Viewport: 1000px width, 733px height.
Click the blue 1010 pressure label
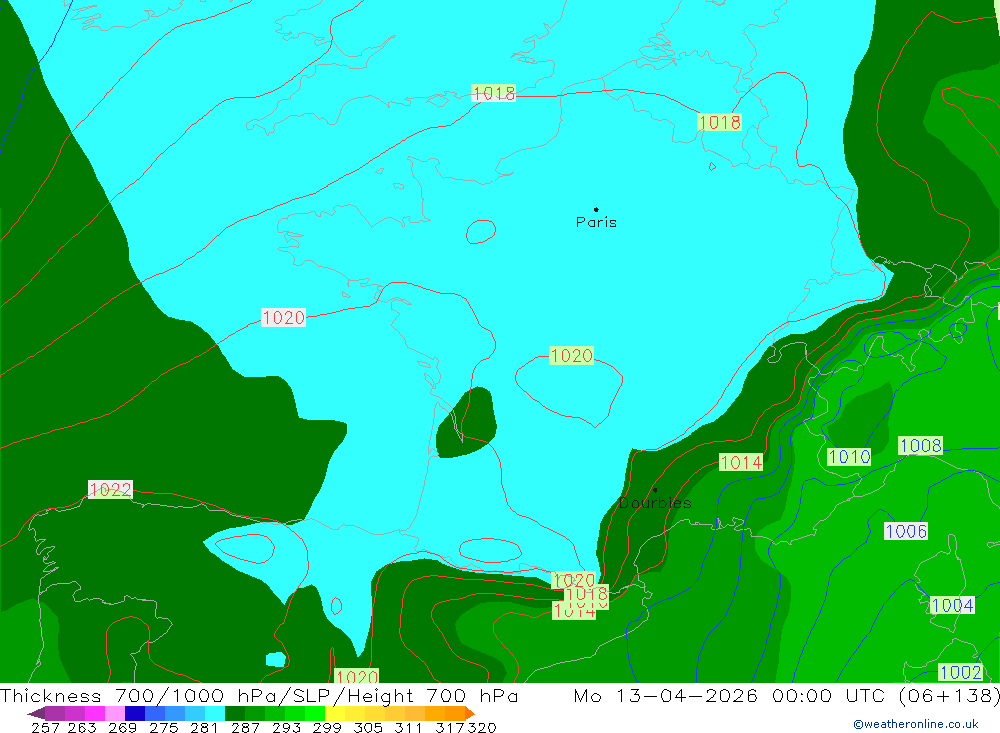coord(849,457)
